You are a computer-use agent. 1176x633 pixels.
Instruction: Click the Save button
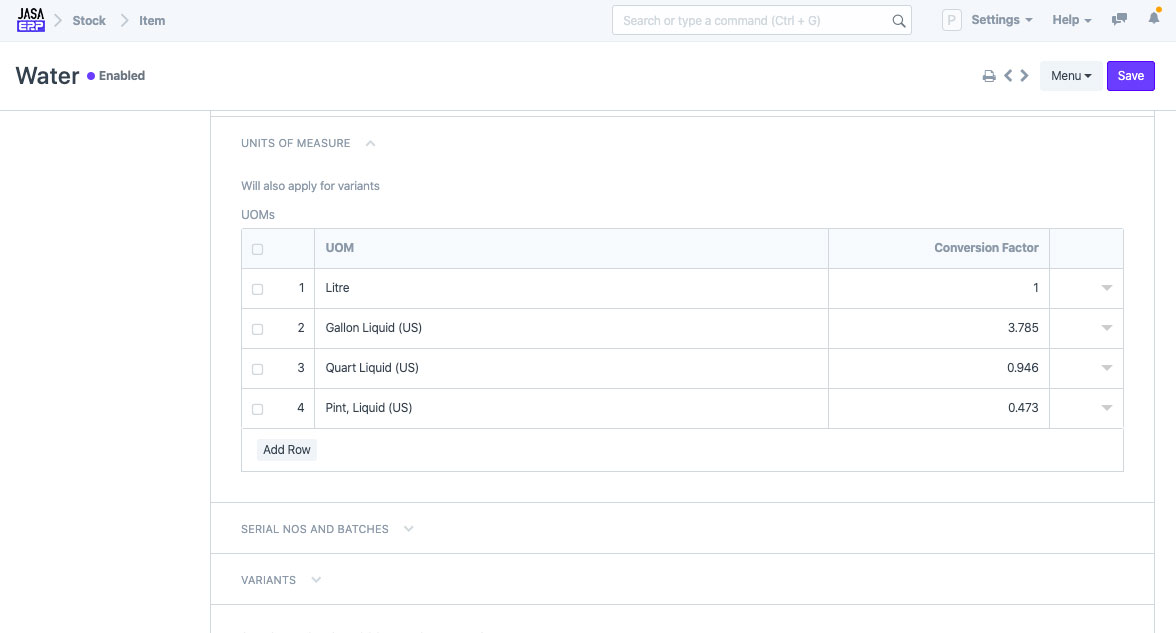pos(1130,76)
